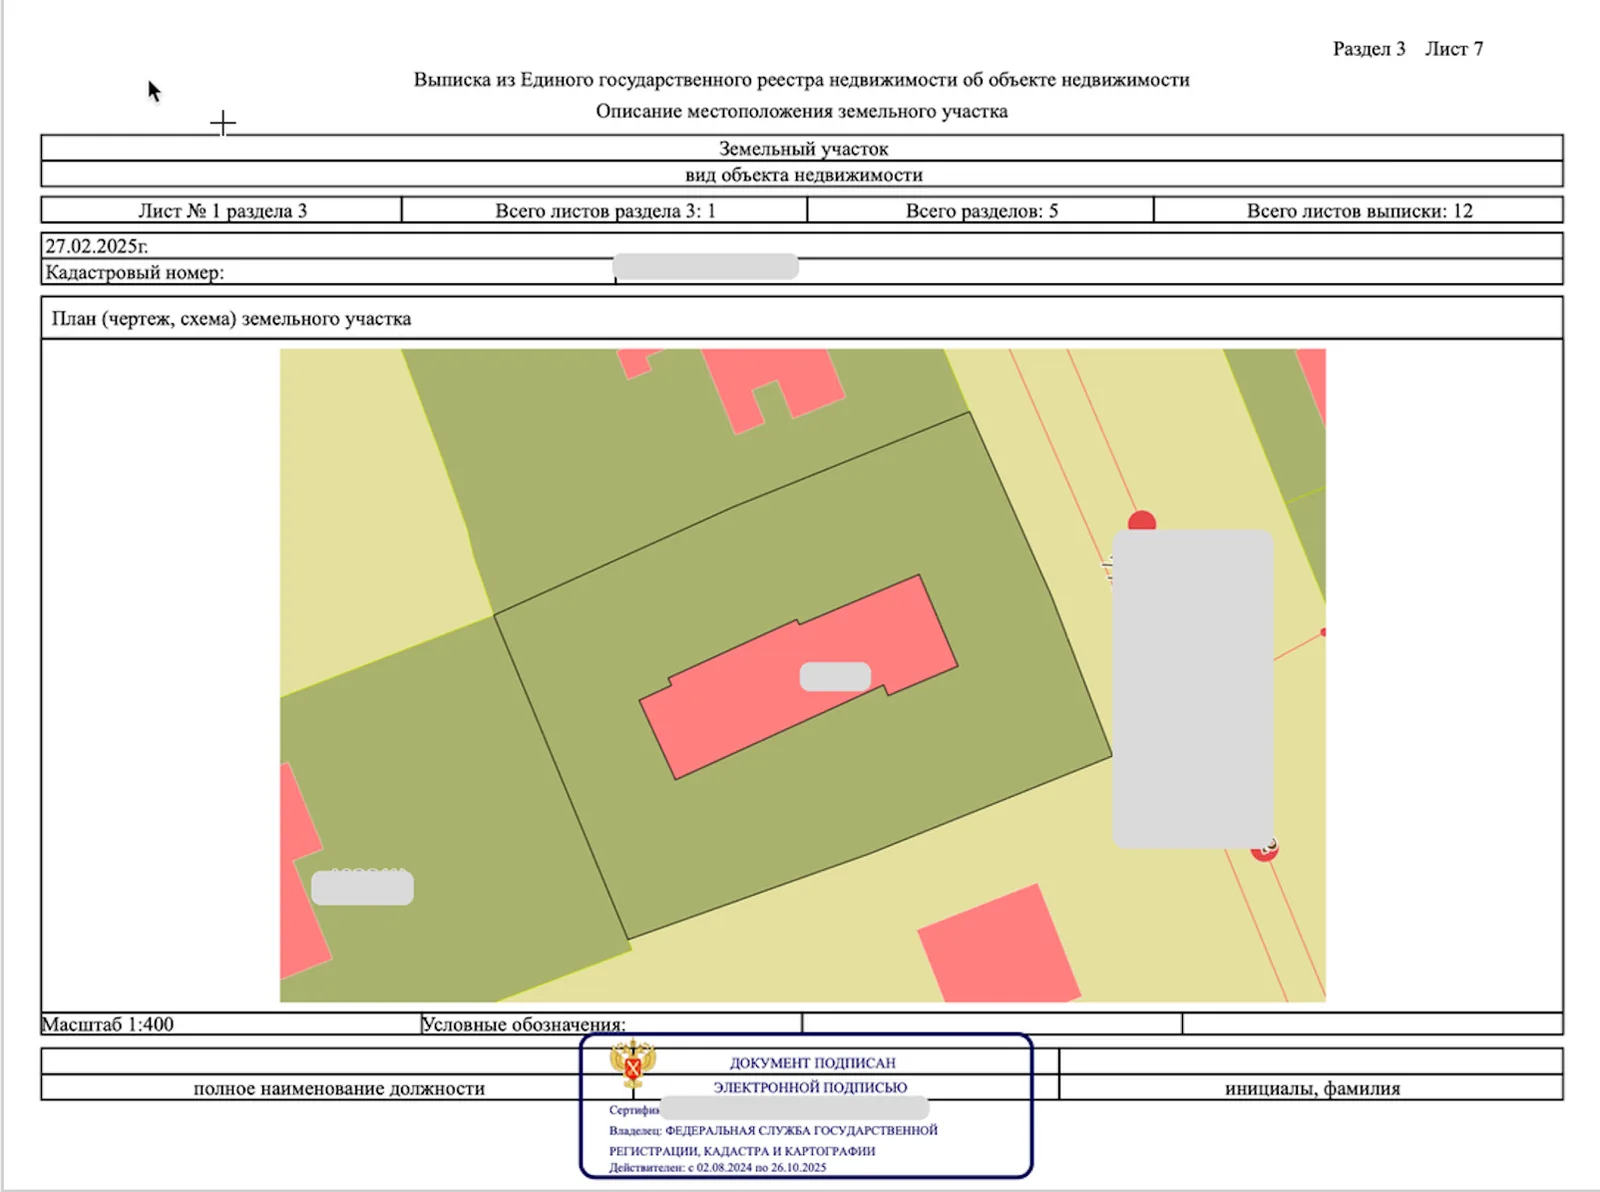The height and width of the screenshot is (1192, 1600).
Task: Click "РЕГИСТРАЦИИ, КАДАСТРА И КАРТОГРАФИИ" line
Action: pyautogui.click(x=742, y=1151)
